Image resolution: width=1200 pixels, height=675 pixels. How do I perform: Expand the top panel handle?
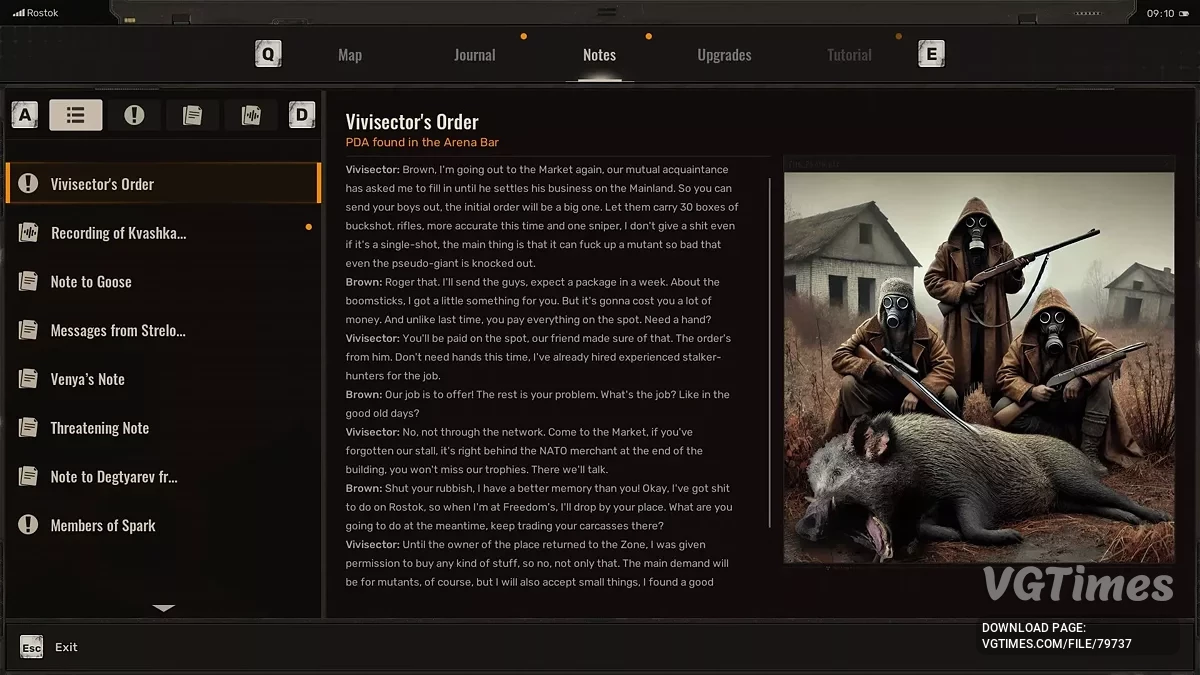coord(606,12)
